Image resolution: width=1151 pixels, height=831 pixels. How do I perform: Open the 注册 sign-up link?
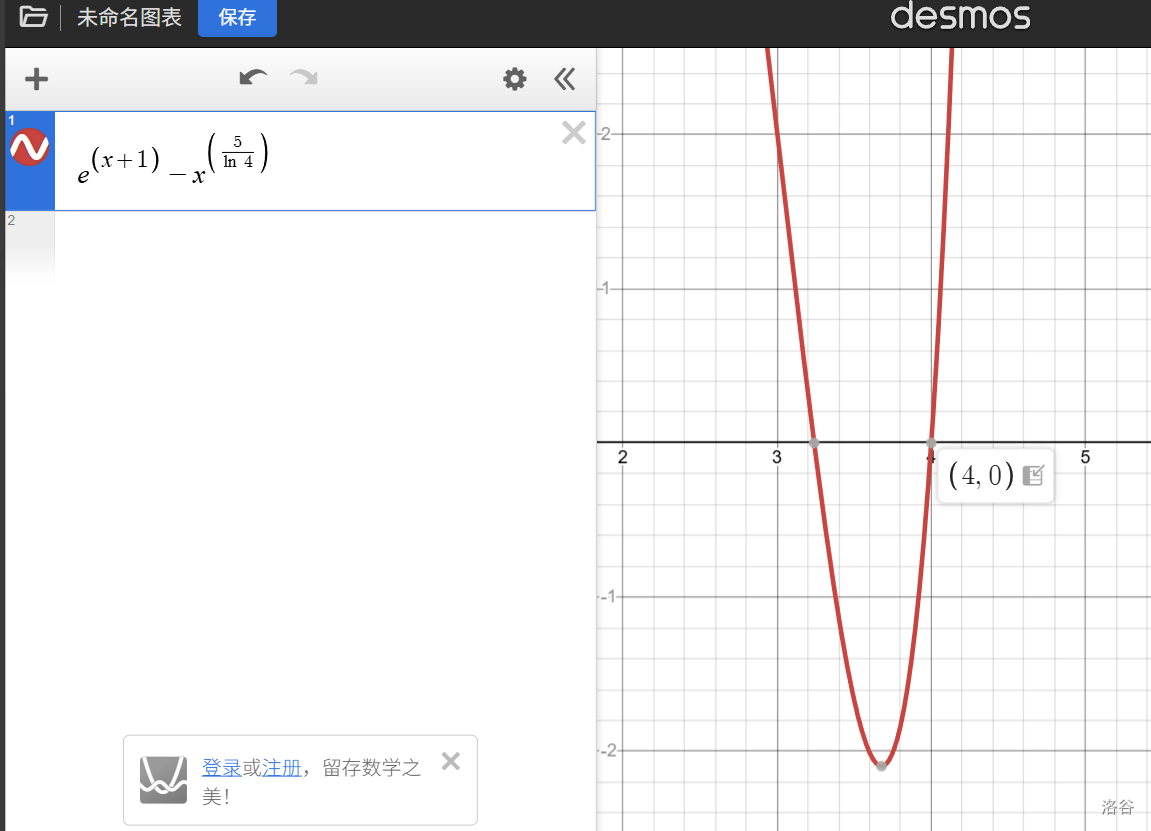281,768
